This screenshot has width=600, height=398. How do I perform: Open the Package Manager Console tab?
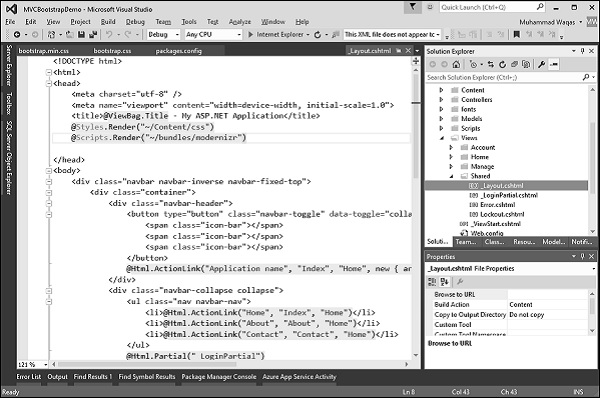point(219,377)
